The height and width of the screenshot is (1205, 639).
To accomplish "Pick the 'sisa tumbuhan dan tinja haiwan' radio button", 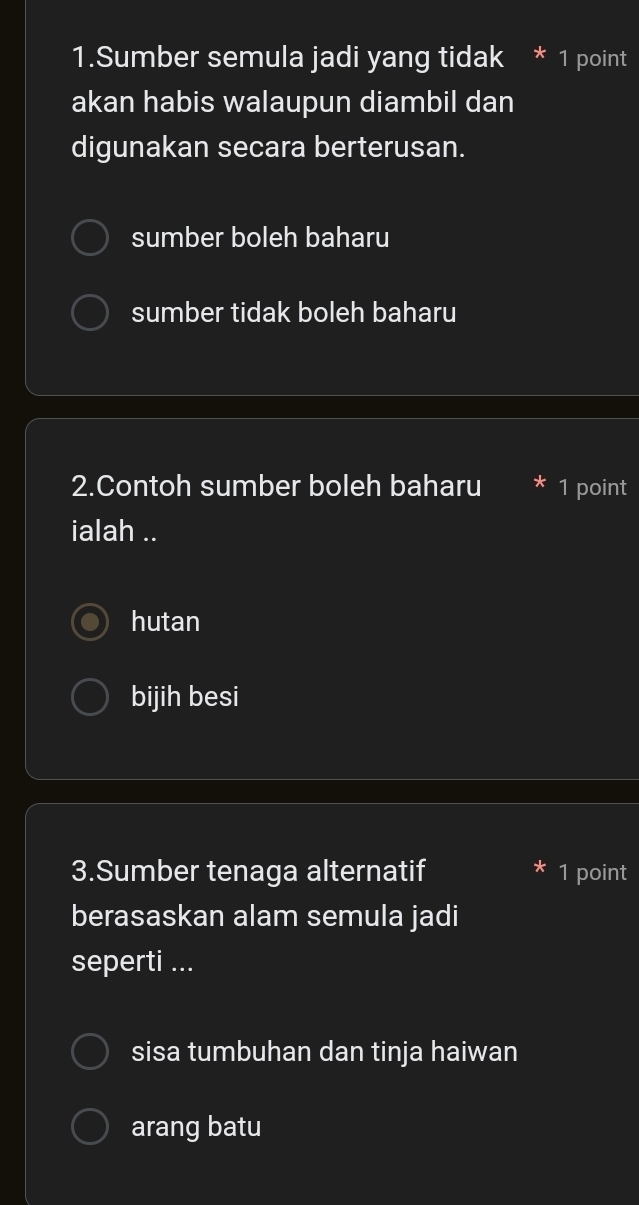I will coord(90,1052).
